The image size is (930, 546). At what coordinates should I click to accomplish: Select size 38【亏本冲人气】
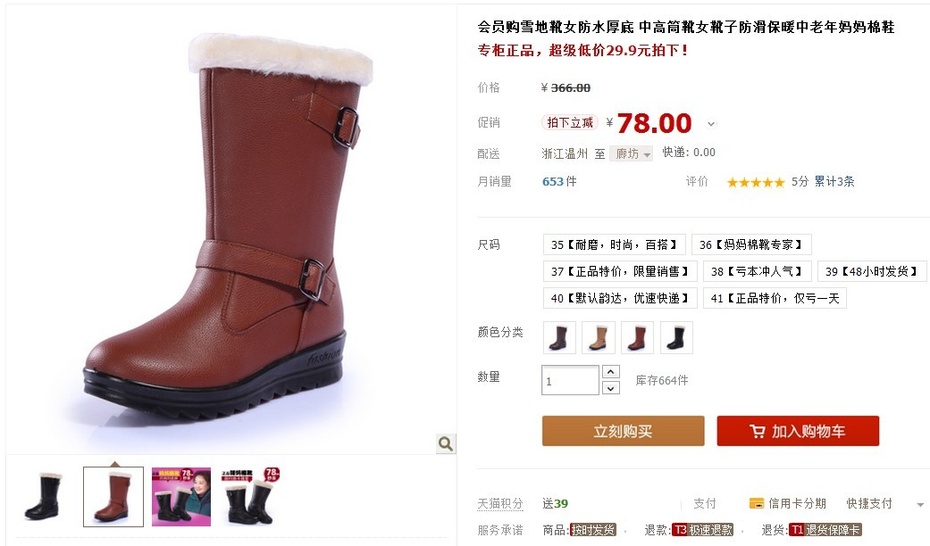[x=756, y=272]
